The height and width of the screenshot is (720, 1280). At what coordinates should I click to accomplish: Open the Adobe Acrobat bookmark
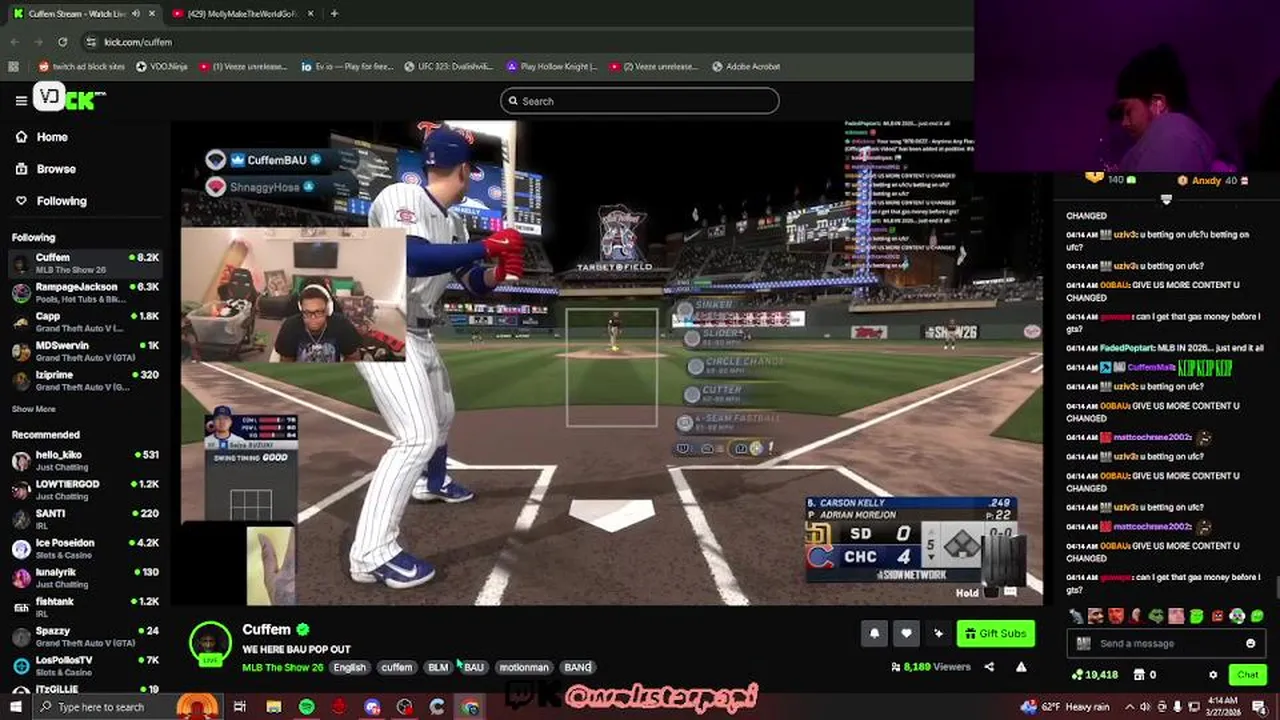746,66
